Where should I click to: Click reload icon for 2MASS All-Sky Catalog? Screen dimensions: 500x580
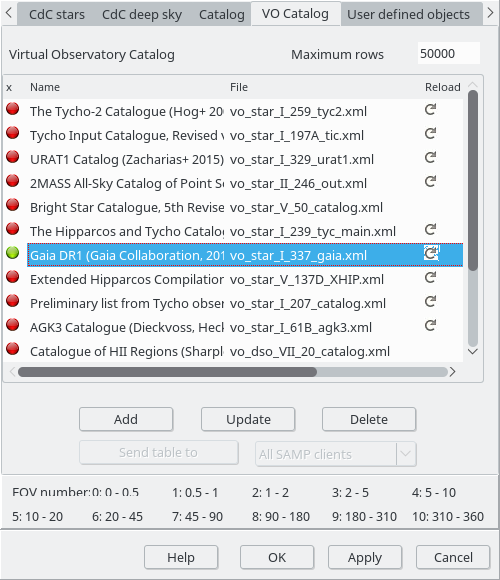[430, 182]
